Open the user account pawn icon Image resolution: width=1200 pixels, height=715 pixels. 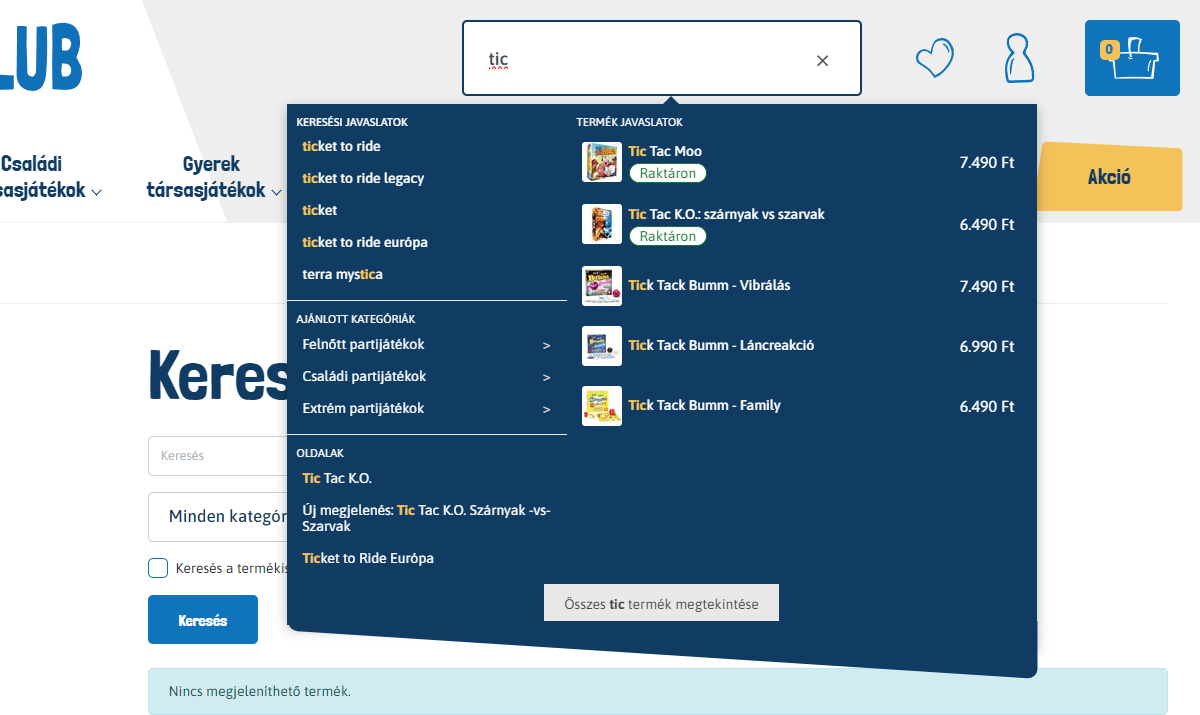[1018, 58]
